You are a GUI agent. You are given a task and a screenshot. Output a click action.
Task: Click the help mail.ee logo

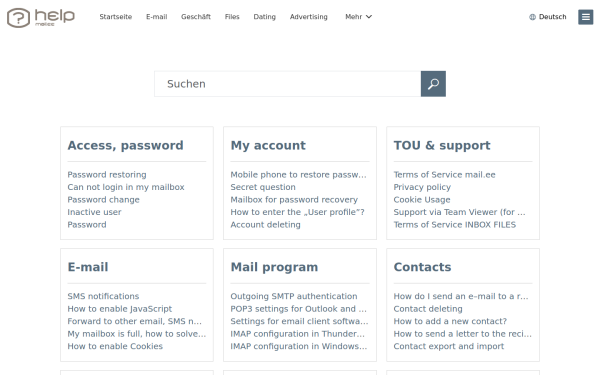(x=41, y=18)
